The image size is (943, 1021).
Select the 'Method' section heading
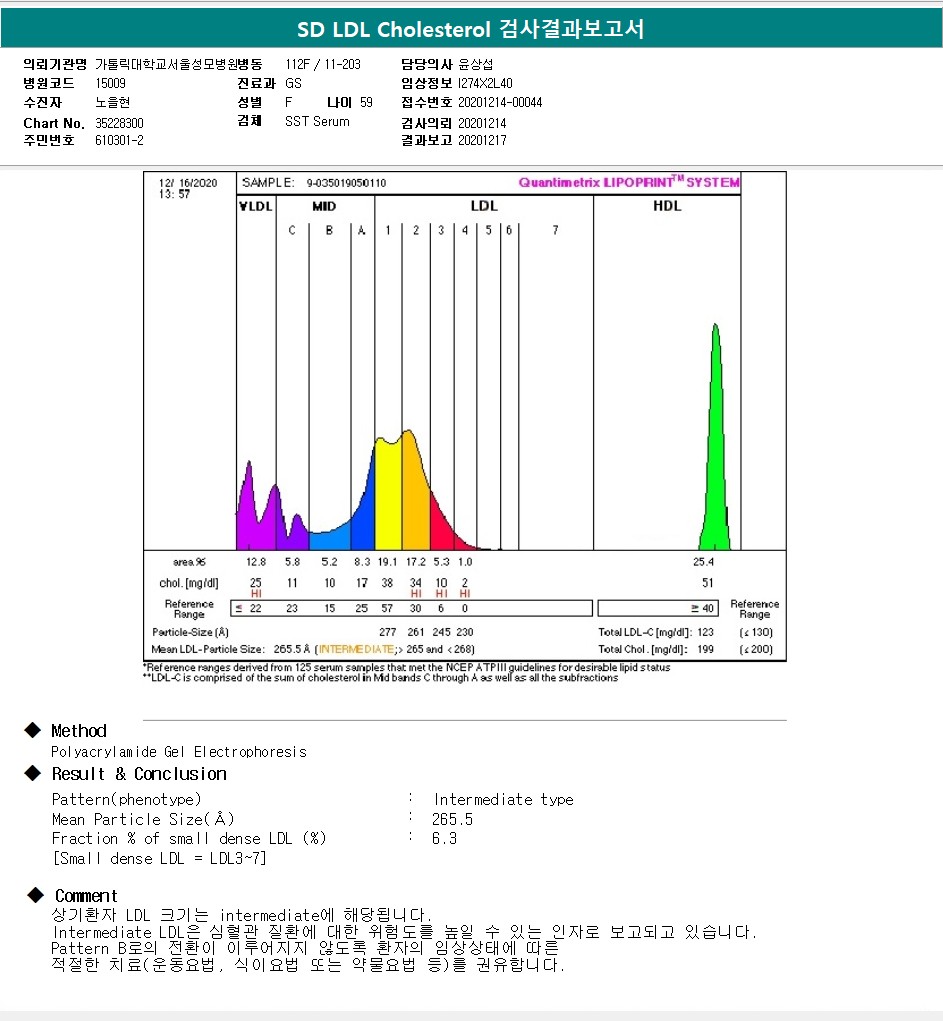tap(79, 731)
